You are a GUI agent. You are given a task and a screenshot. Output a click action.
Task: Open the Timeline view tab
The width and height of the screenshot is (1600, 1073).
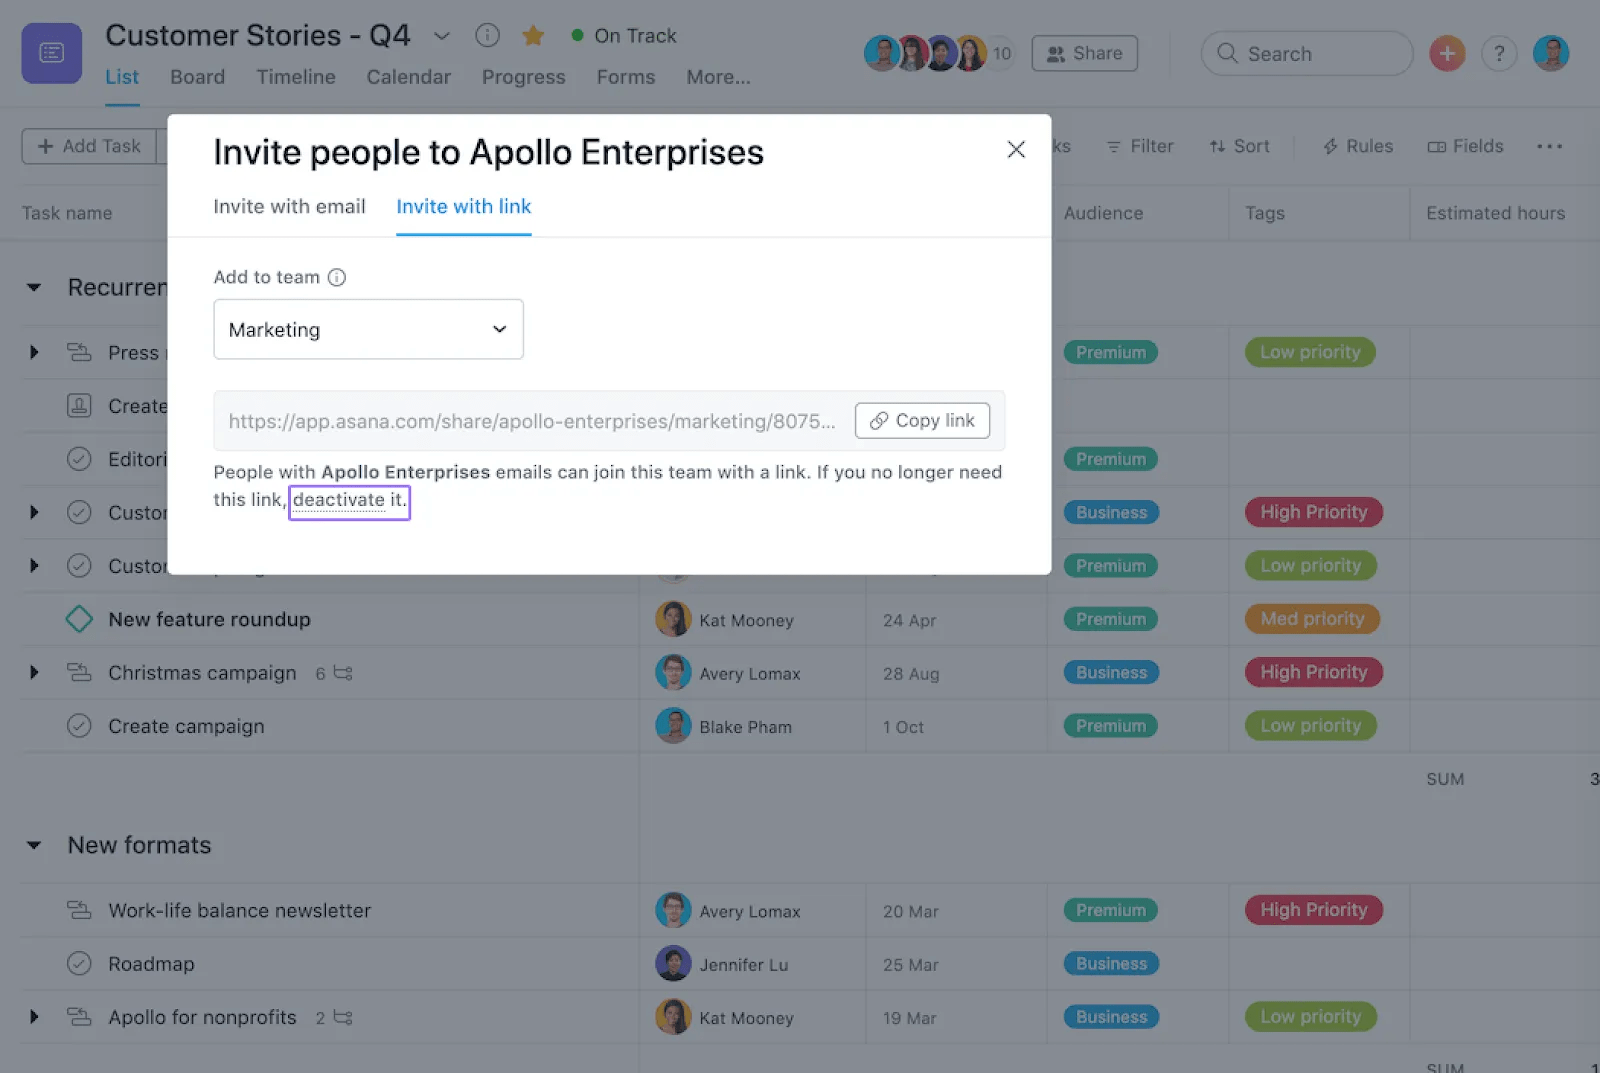pos(295,77)
